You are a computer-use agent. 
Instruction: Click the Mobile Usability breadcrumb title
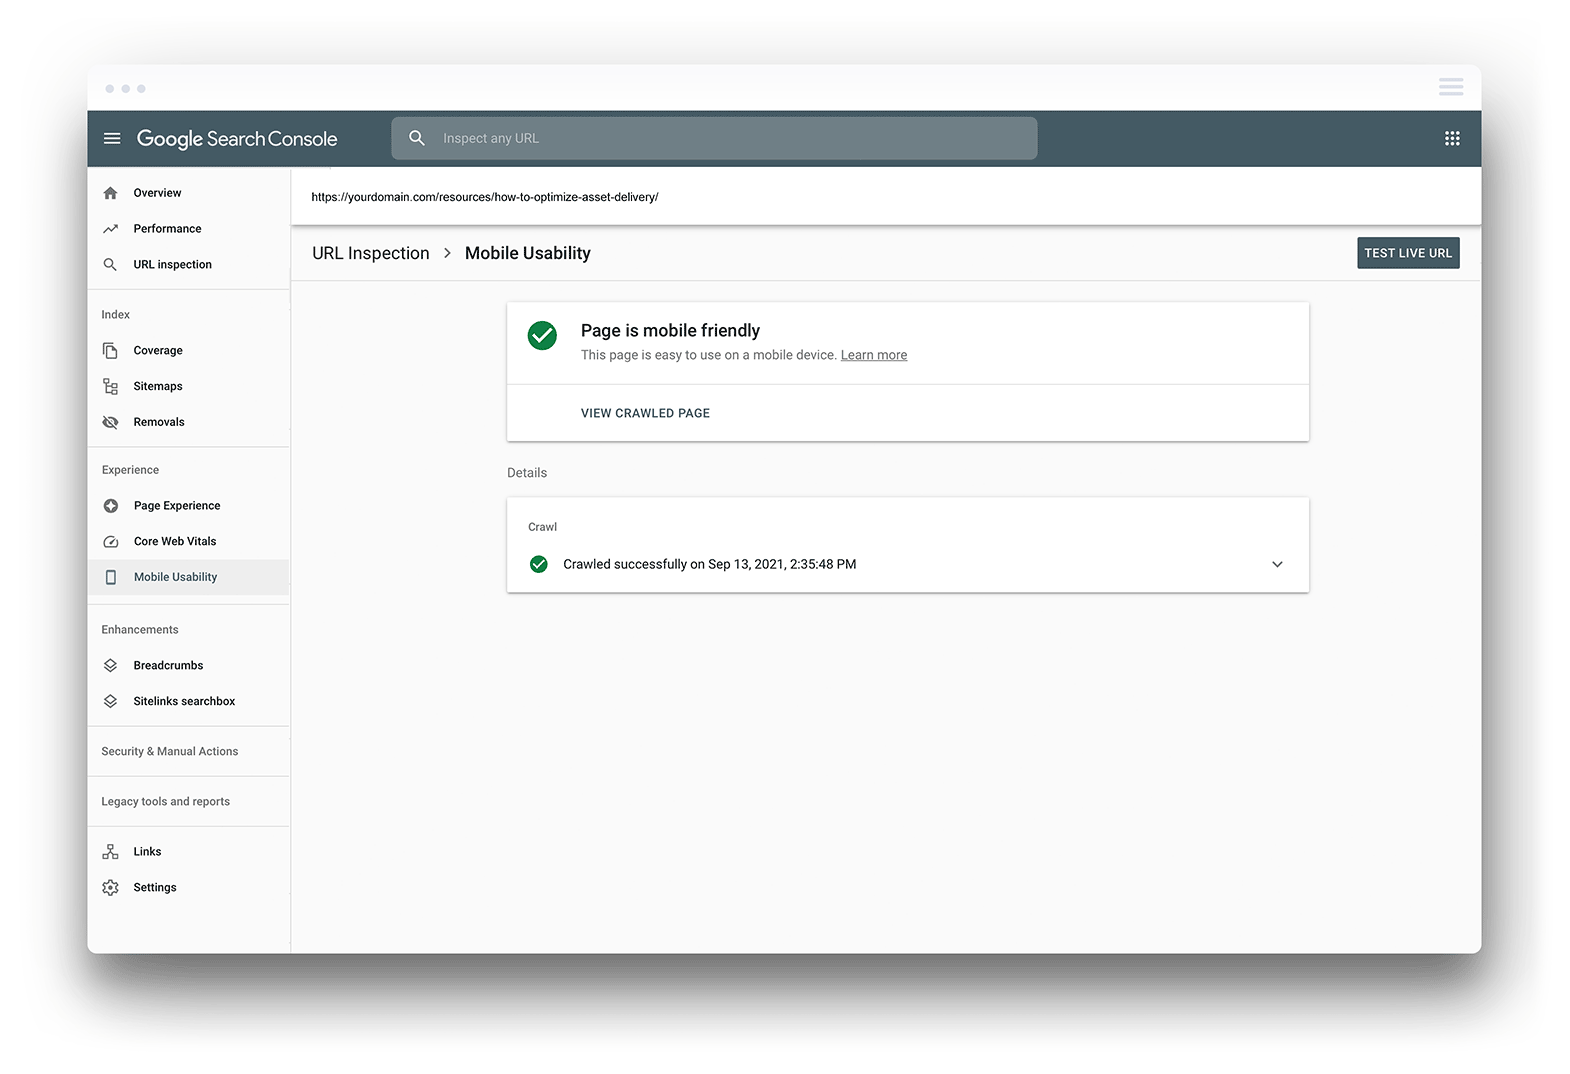coord(528,253)
